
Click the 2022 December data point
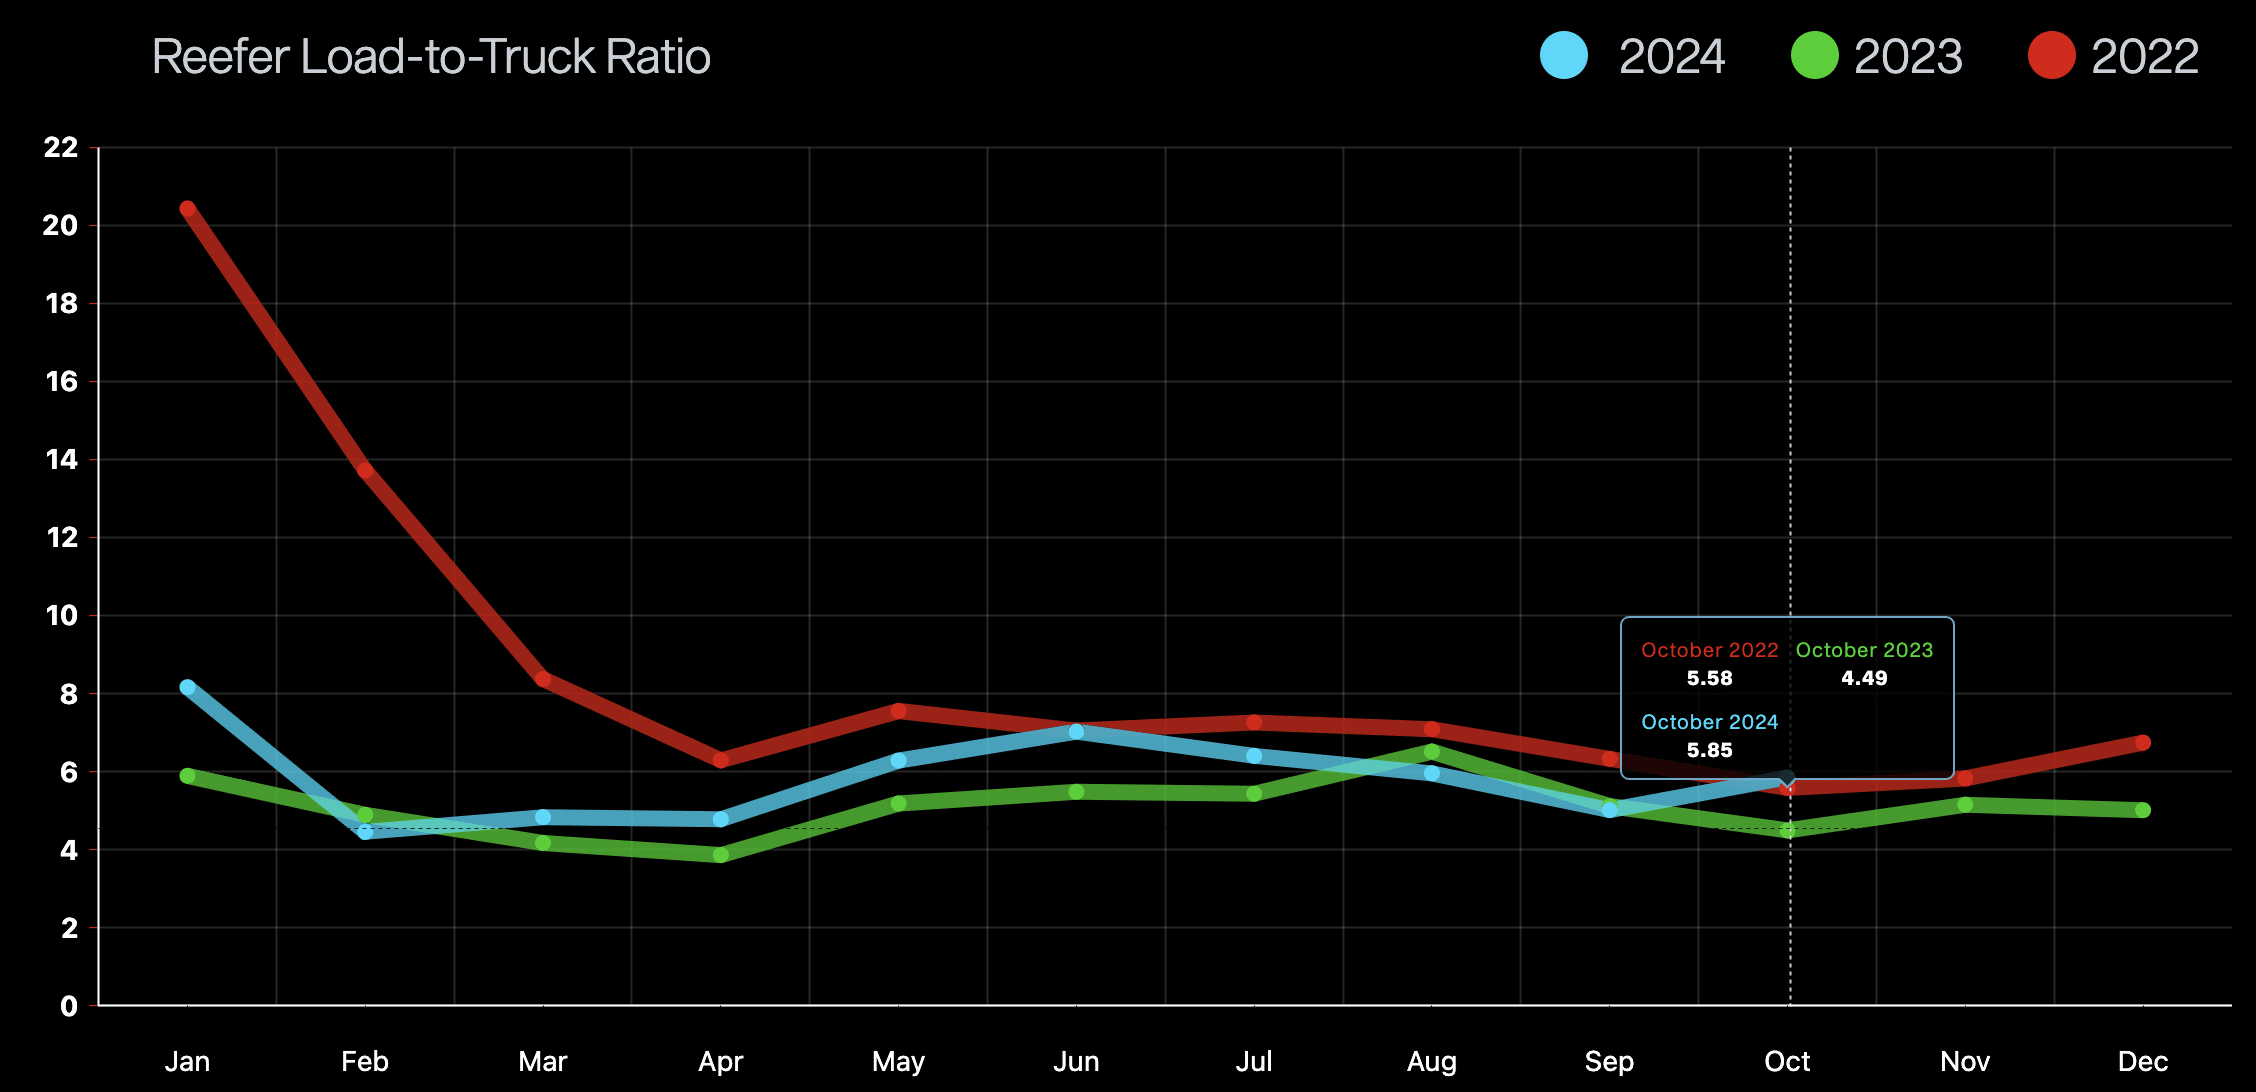click(x=2143, y=742)
